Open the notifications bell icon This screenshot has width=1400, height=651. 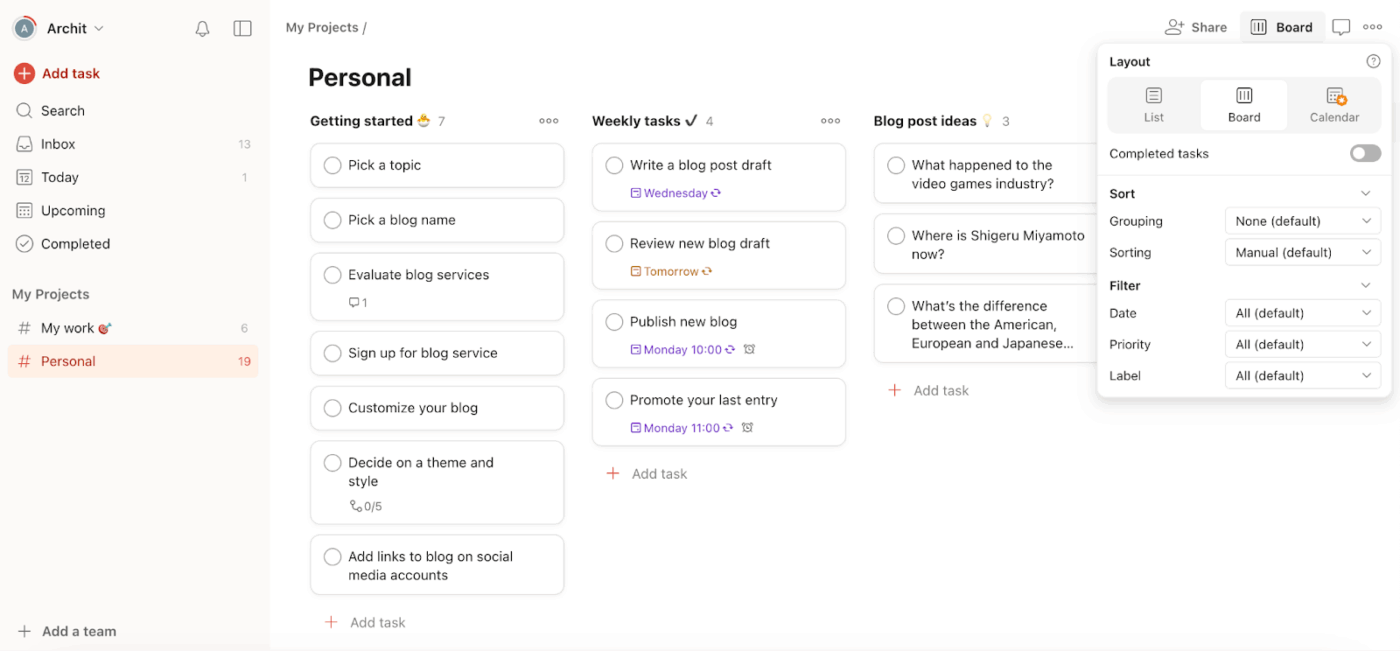pyautogui.click(x=202, y=28)
